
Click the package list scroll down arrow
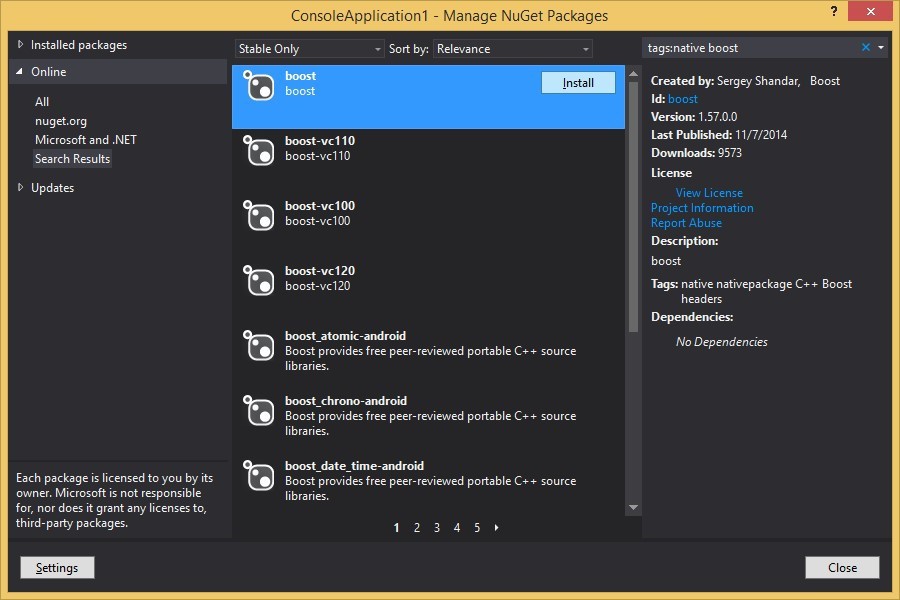(x=633, y=508)
